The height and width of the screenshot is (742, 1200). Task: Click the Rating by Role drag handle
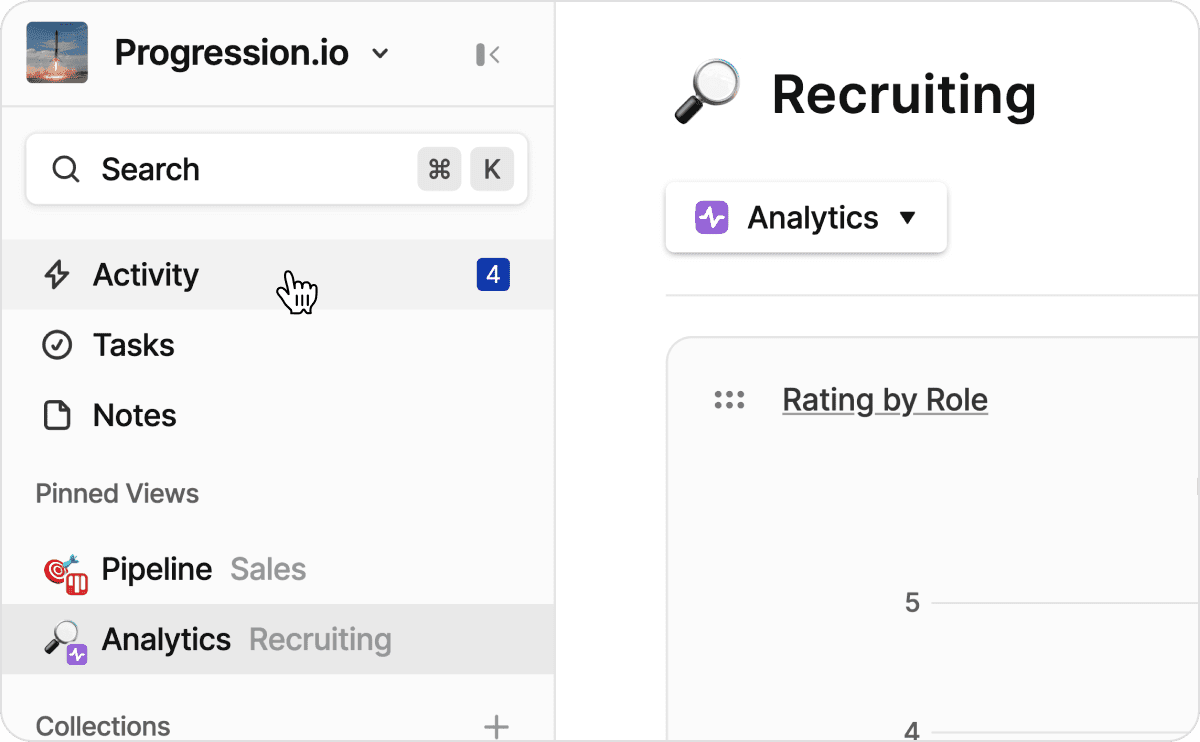[729, 400]
